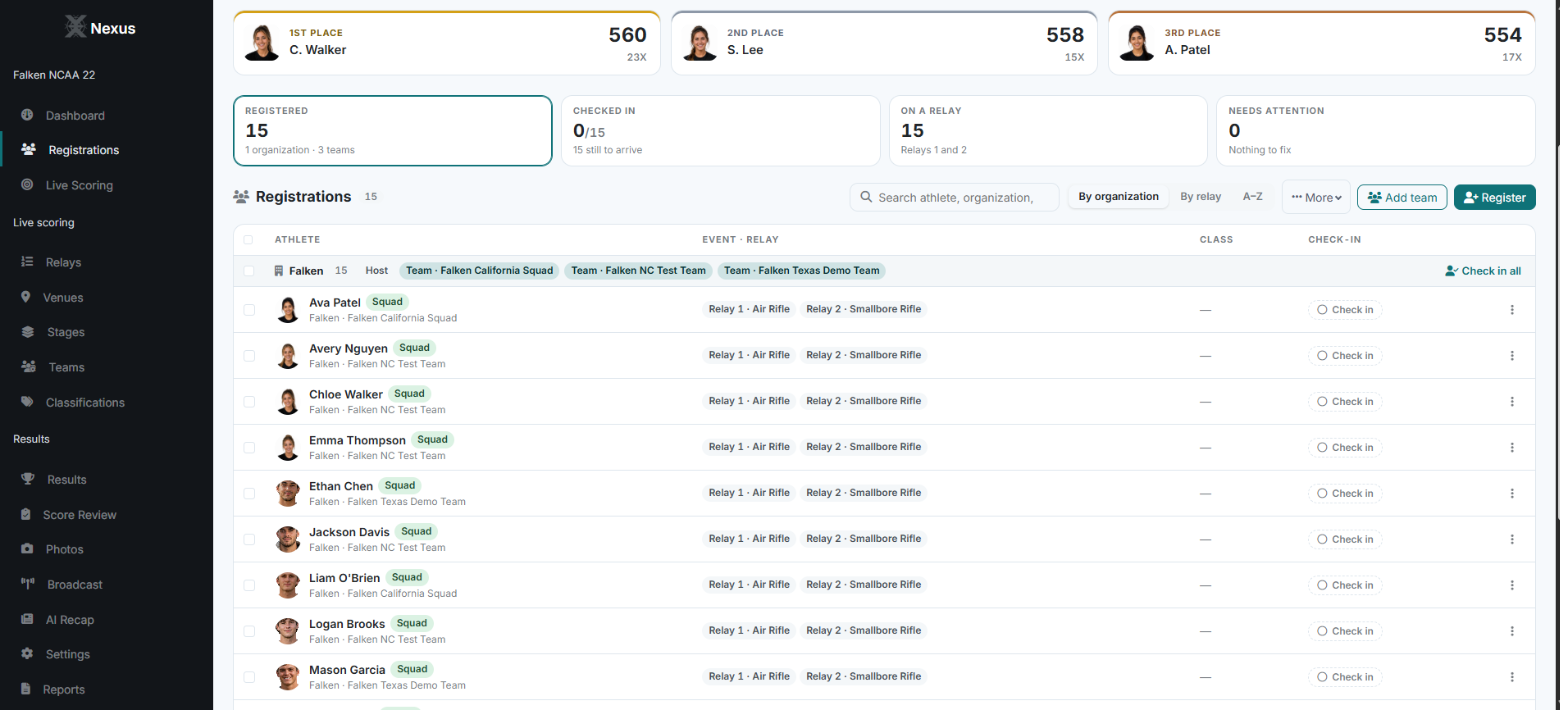Open row options menu for Ethan Chen
The image size is (1560, 710).
[1512, 494]
